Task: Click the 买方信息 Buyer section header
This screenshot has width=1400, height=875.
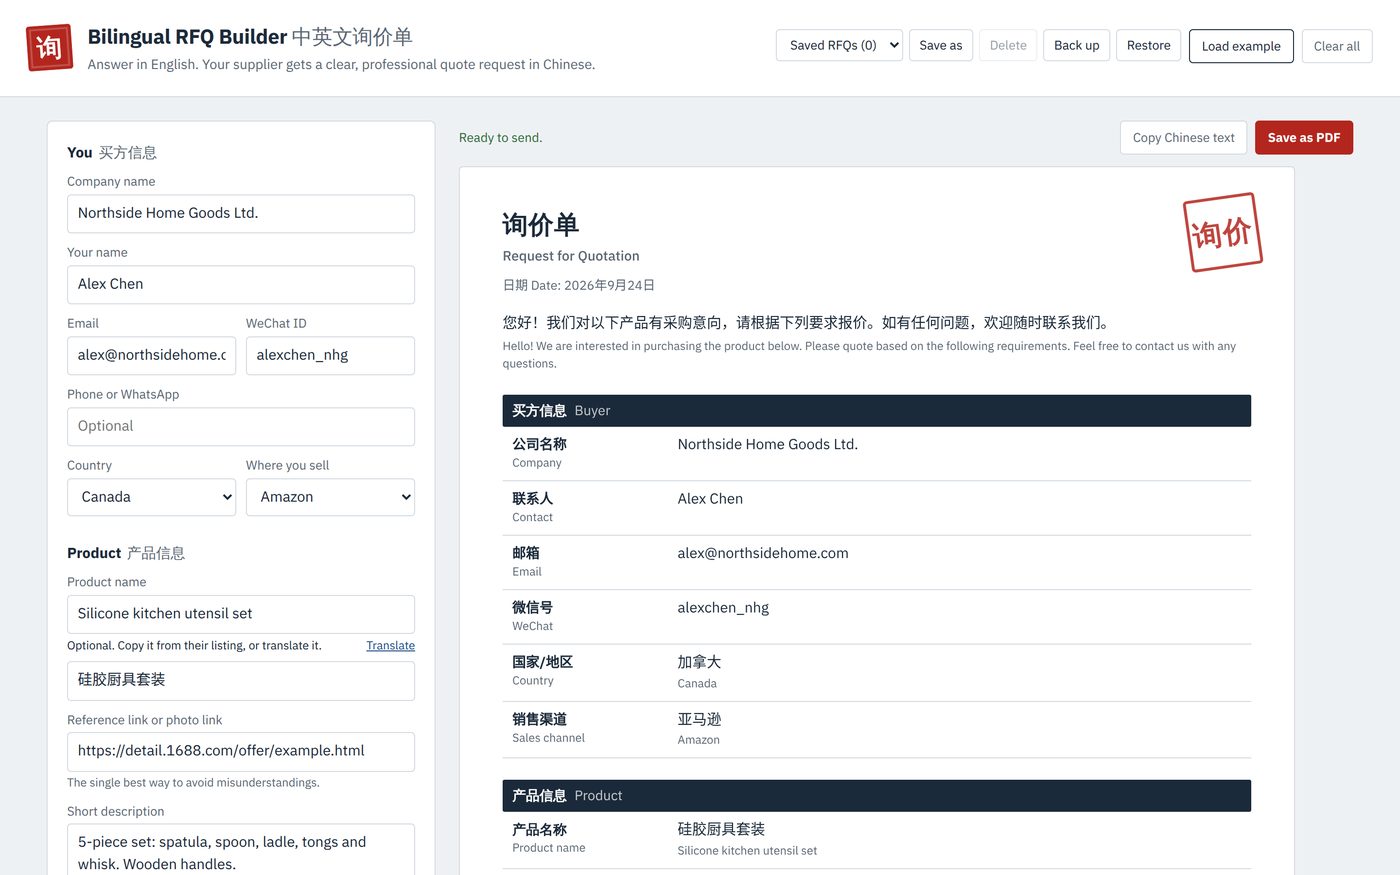Action: [x=876, y=411]
